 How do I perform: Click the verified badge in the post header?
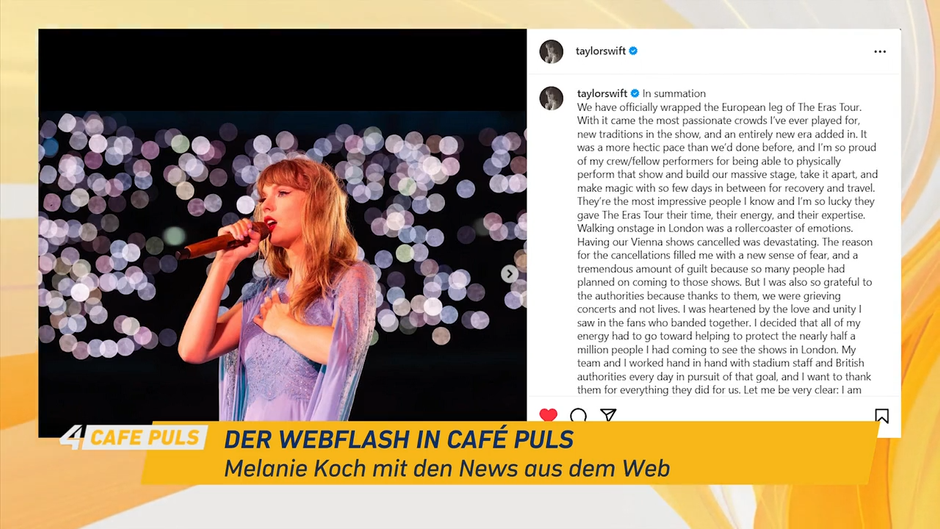pyautogui.click(x=633, y=51)
